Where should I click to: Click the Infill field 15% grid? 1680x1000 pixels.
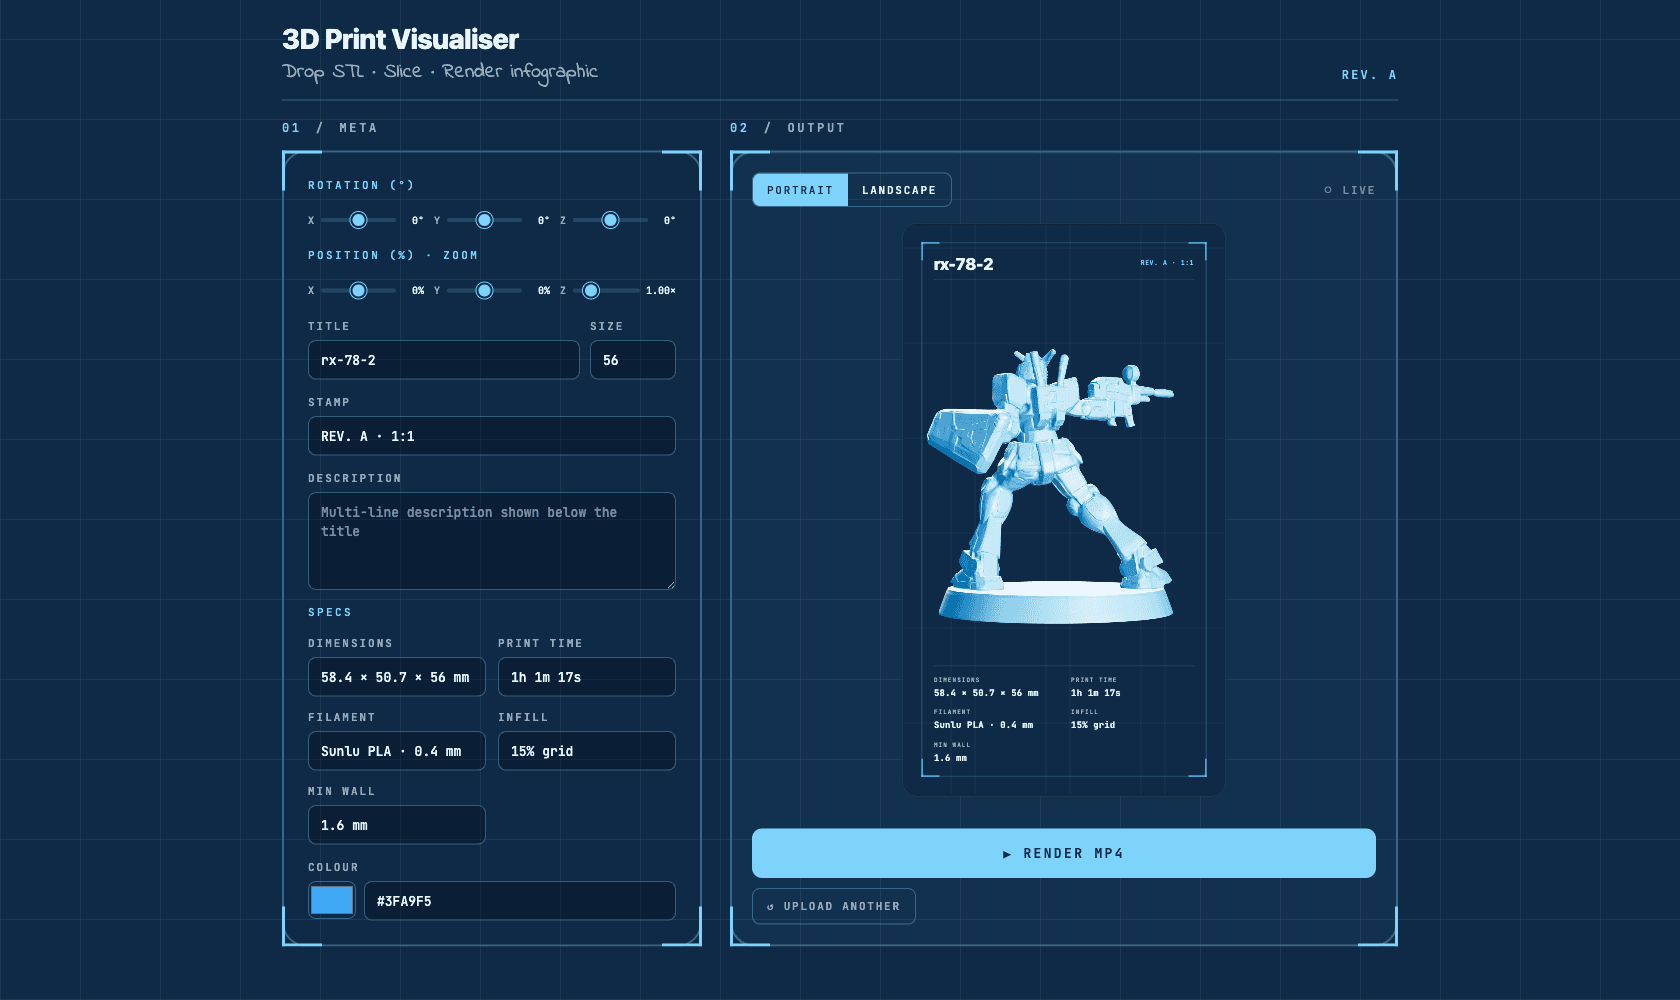point(587,751)
